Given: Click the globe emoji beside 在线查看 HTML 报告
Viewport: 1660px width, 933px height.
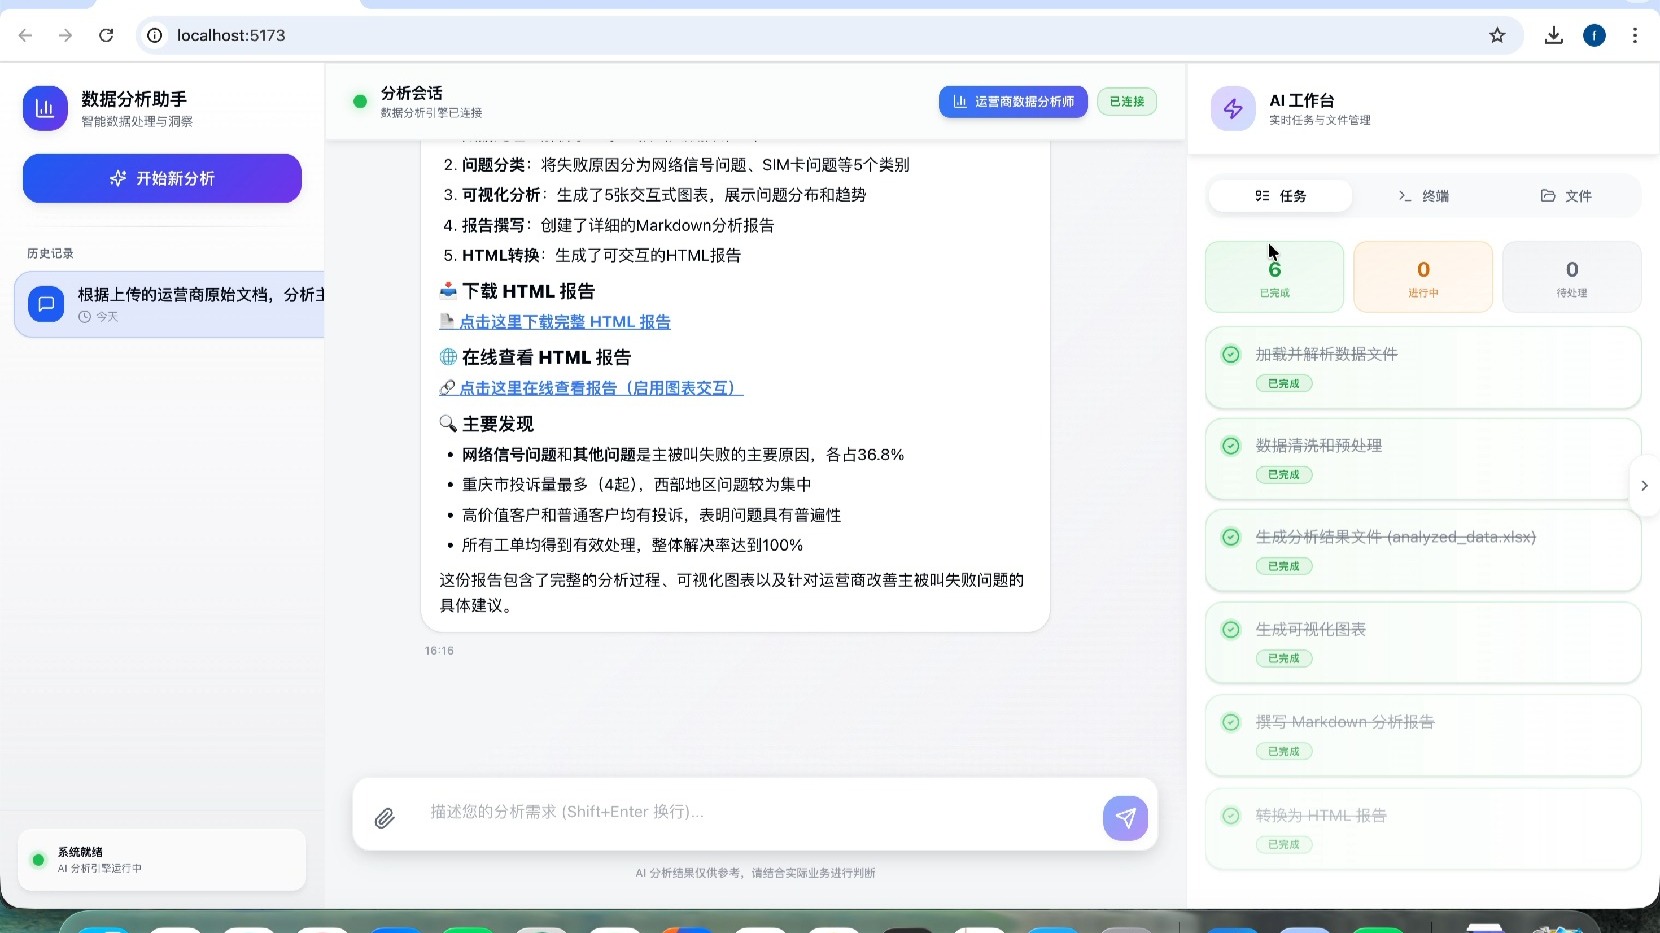Looking at the screenshot, I should click(x=448, y=357).
